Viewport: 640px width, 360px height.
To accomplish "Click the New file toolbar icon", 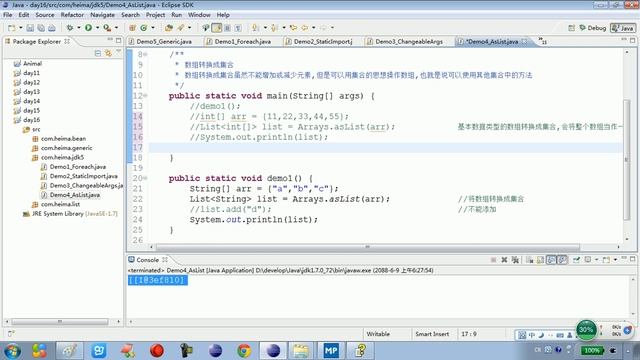I will pos(11,28).
